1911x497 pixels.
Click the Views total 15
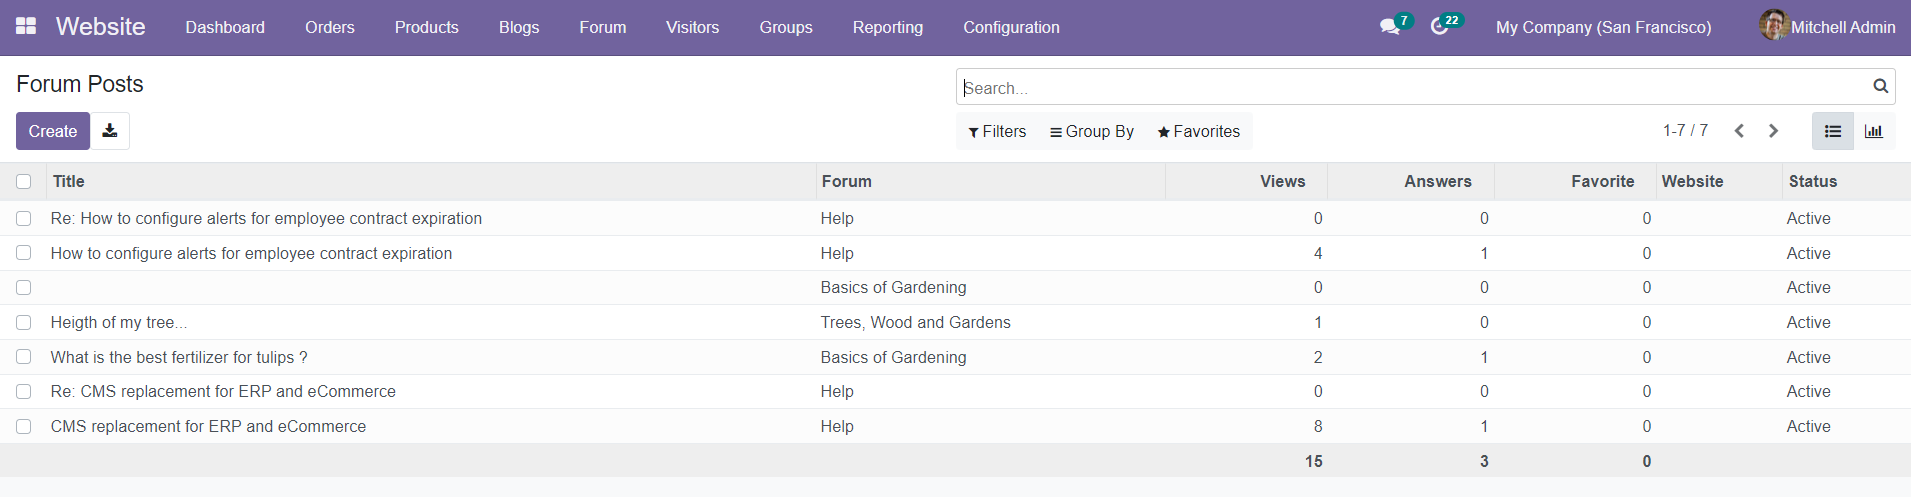1313,461
